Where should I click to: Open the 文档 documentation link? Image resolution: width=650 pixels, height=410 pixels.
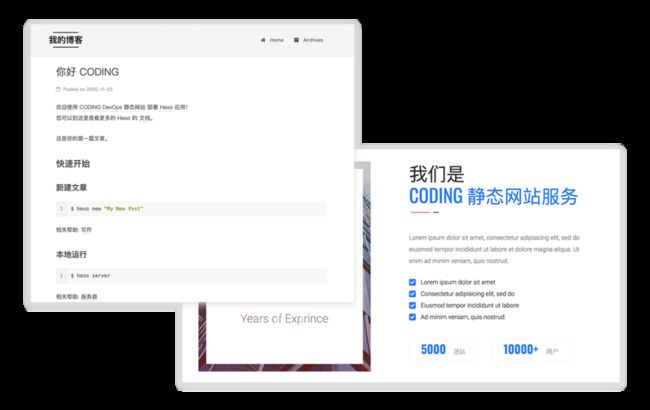(x=145, y=118)
